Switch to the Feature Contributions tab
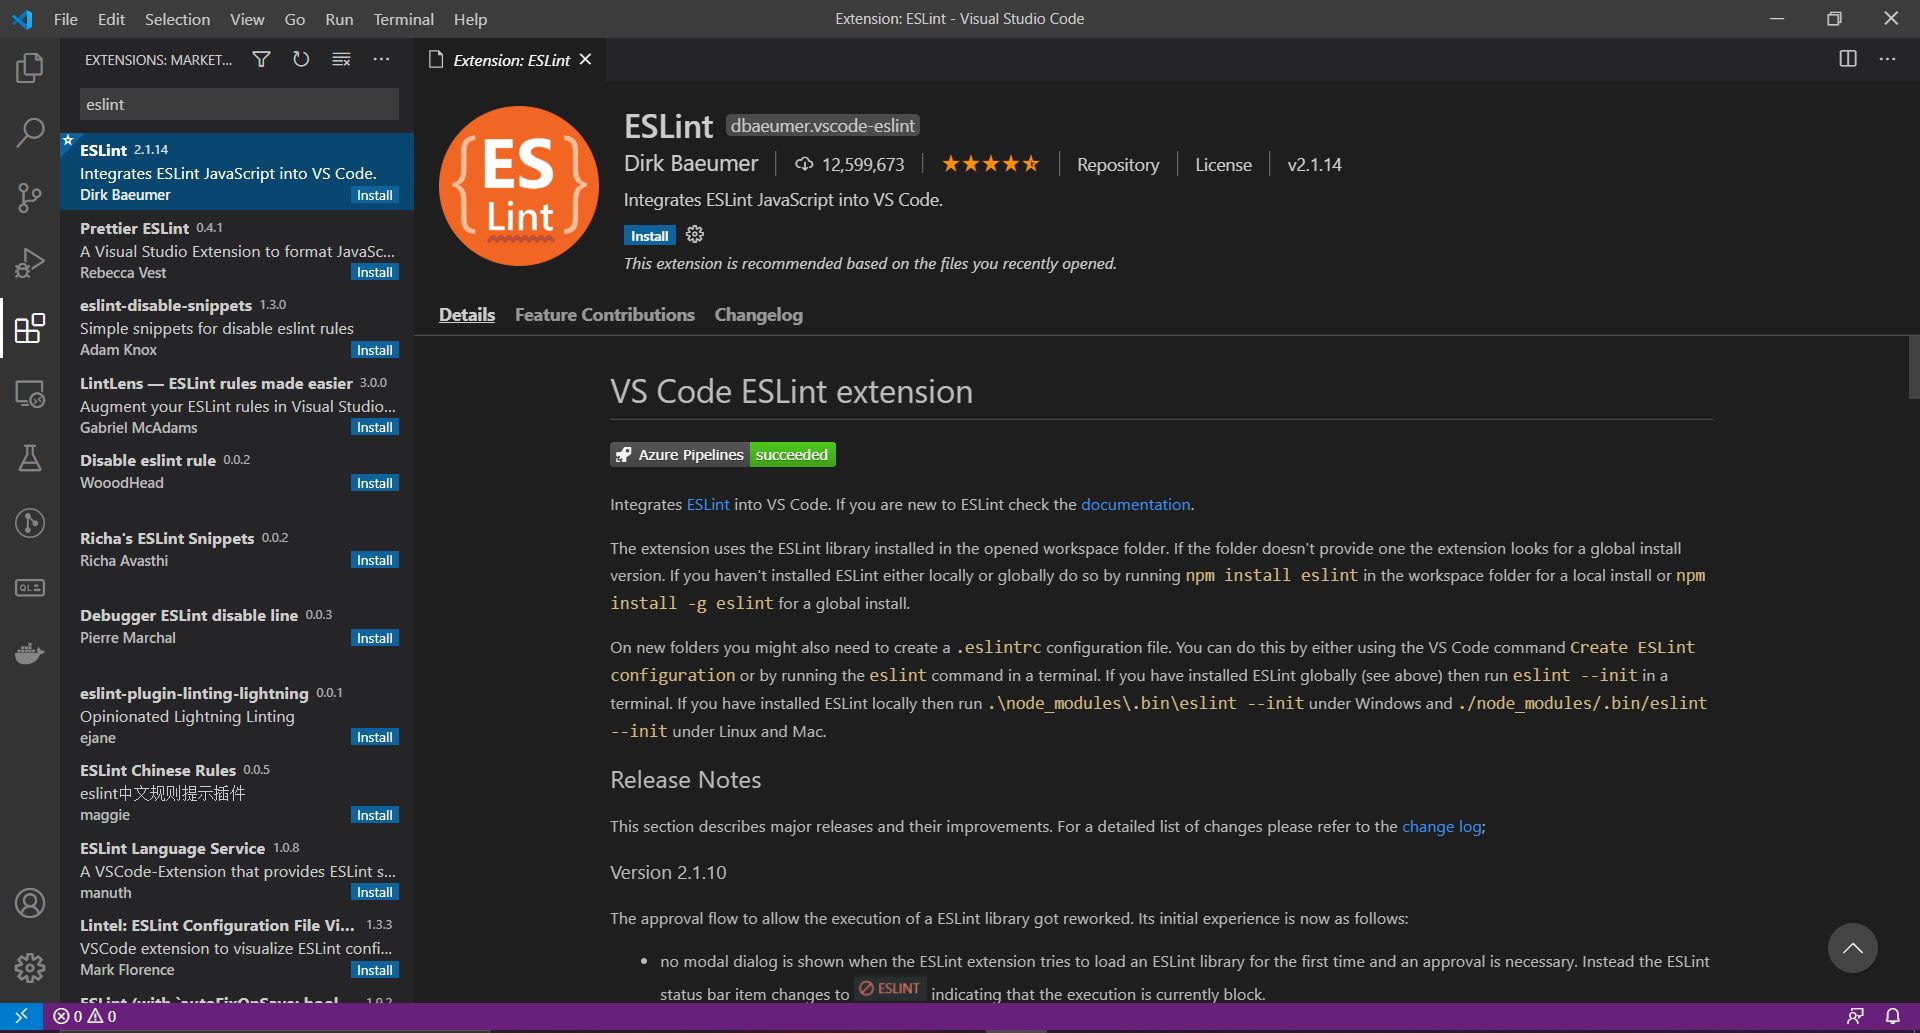This screenshot has width=1920, height=1033. click(604, 315)
